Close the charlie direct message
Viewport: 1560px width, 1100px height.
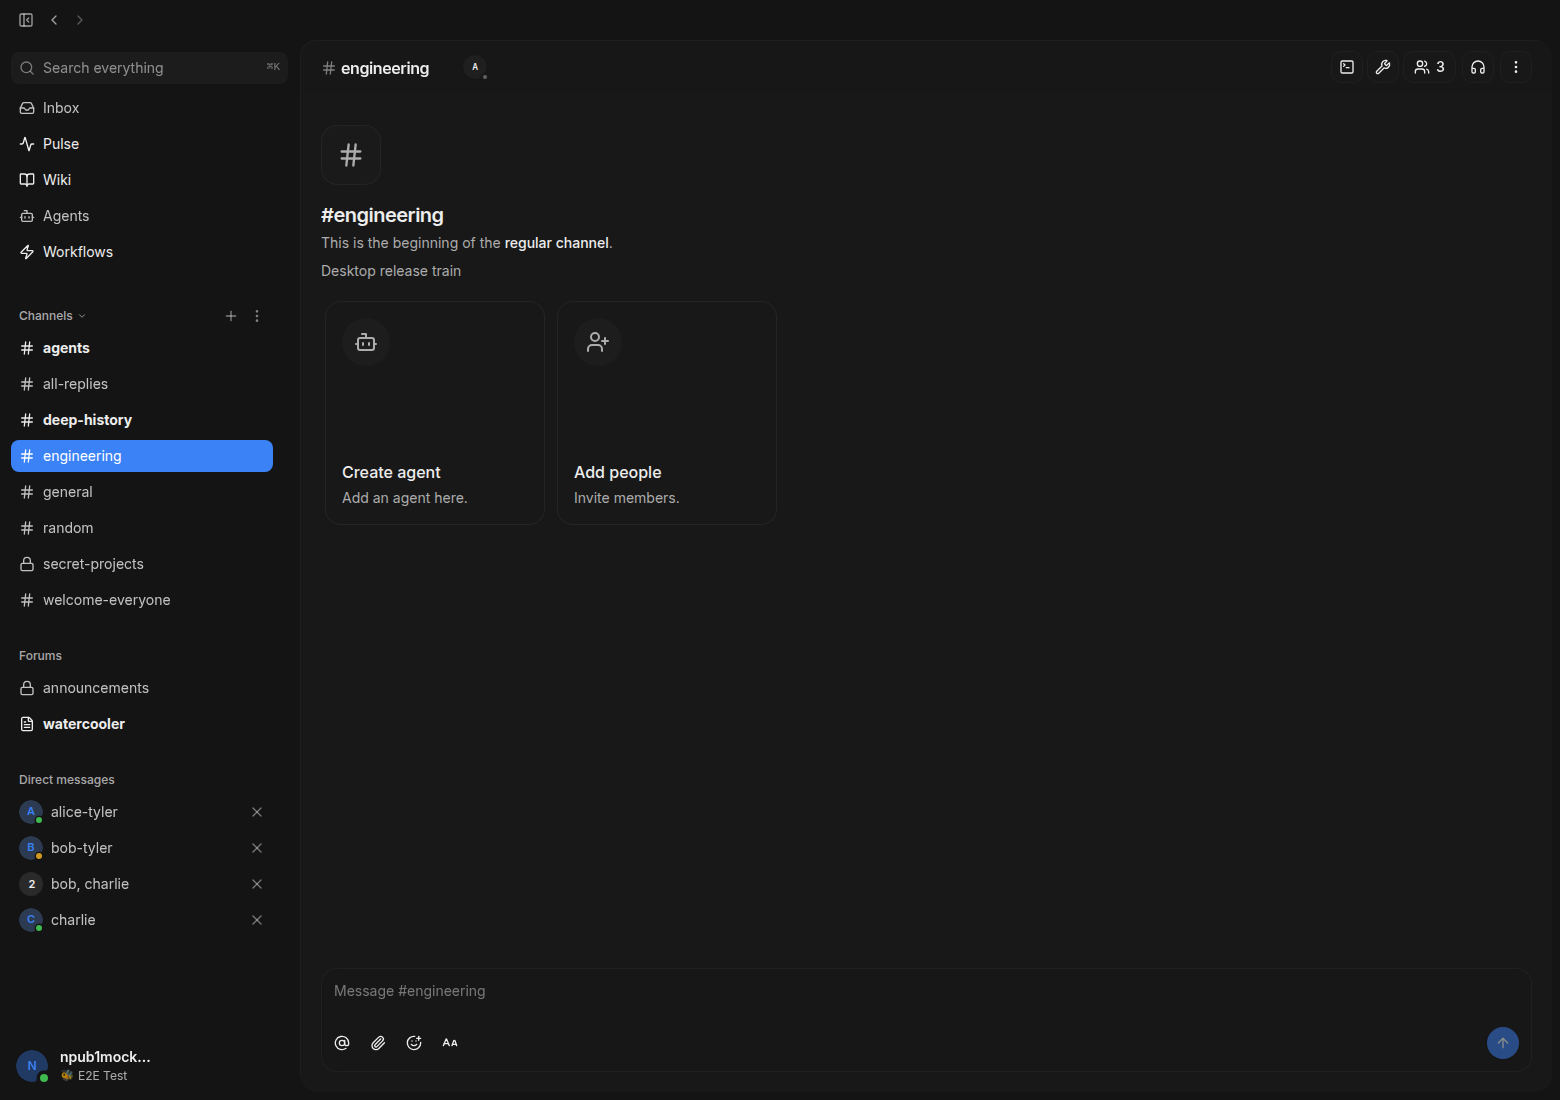[257, 920]
